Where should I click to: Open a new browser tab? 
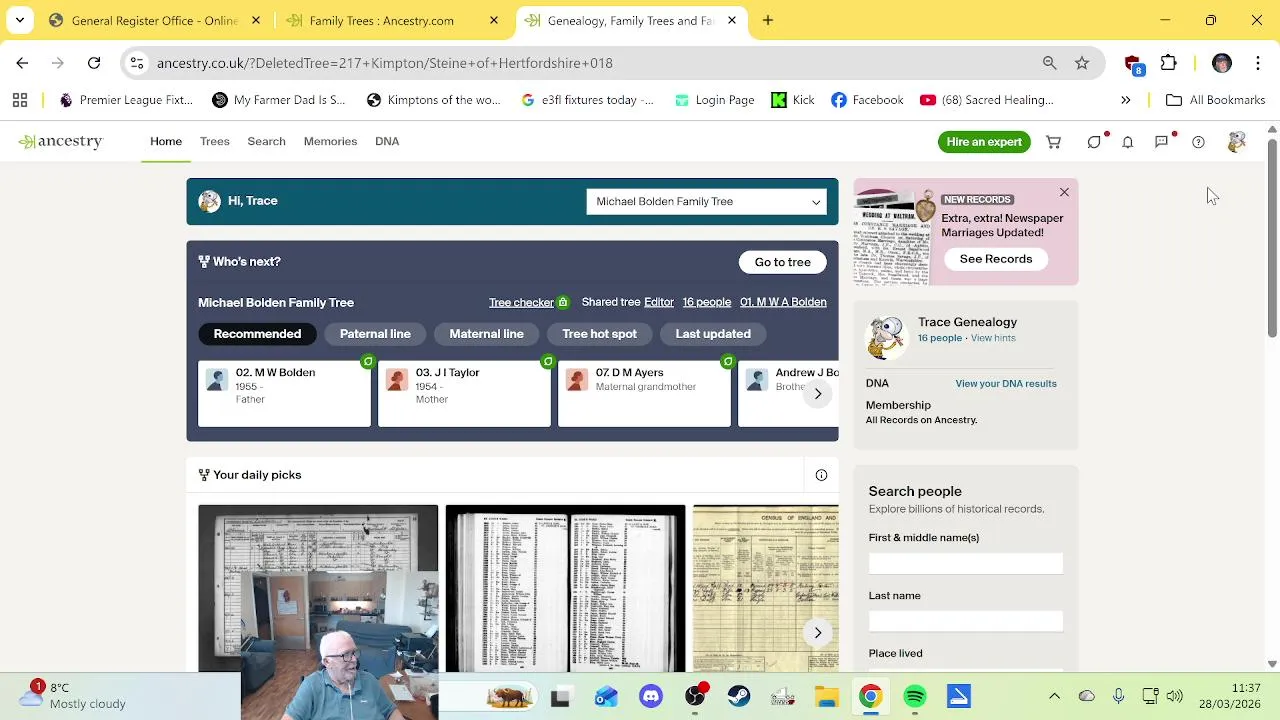tap(768, 20)
